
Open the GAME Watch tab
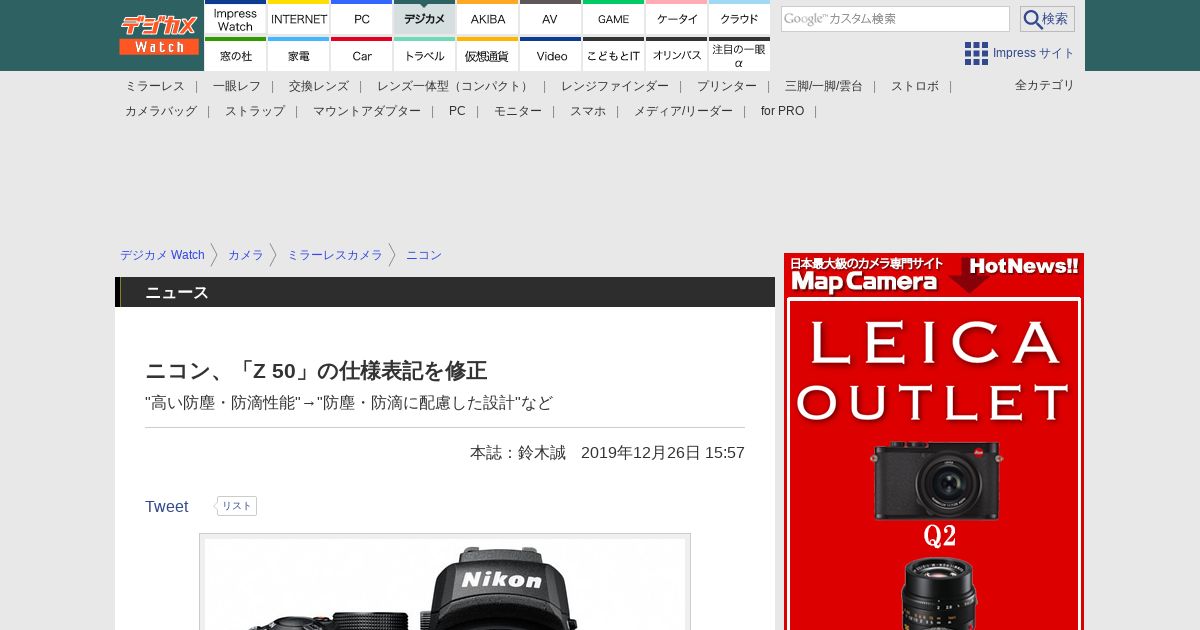pyautogui.click(x=614, y=17)
